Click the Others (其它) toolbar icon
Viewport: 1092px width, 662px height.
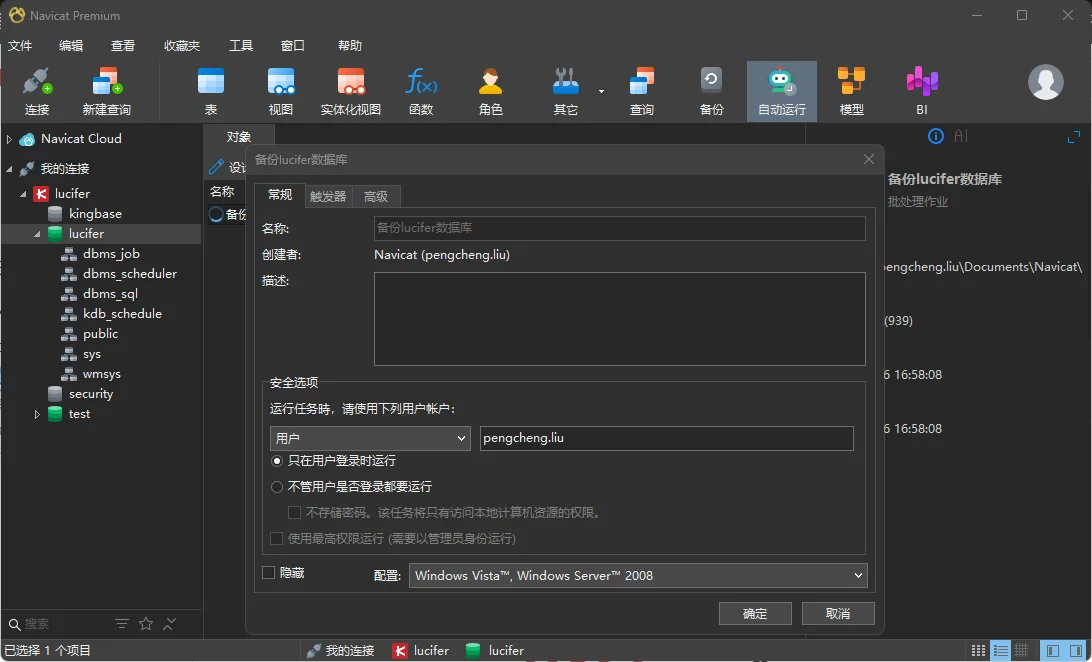tap(566, 91)
